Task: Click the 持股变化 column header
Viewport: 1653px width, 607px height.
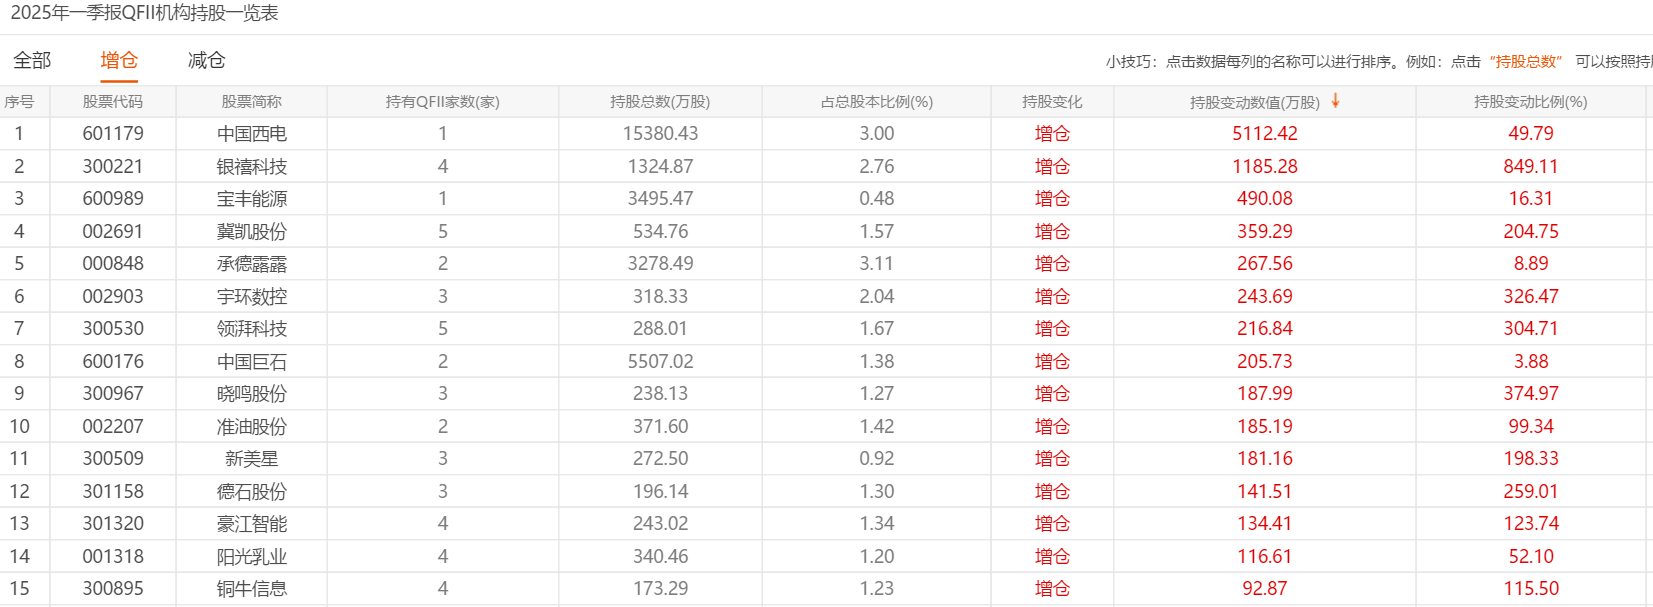Action: [x=1052, y=102]
